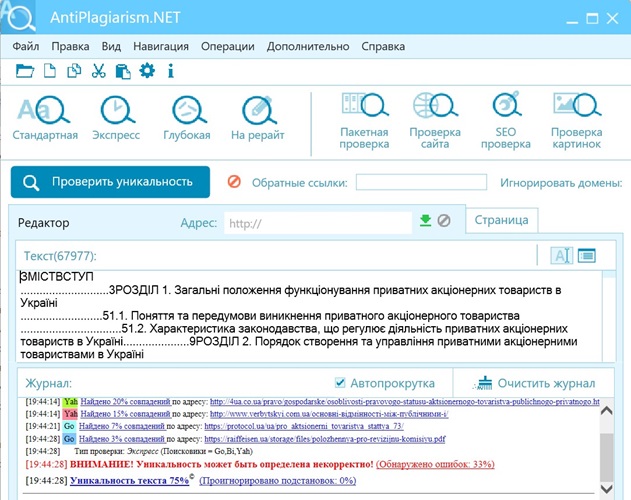This screenshot has width=631, height=500.
Task: Click Найдено 20% совпадений link
Action: (x=126, y=401)
